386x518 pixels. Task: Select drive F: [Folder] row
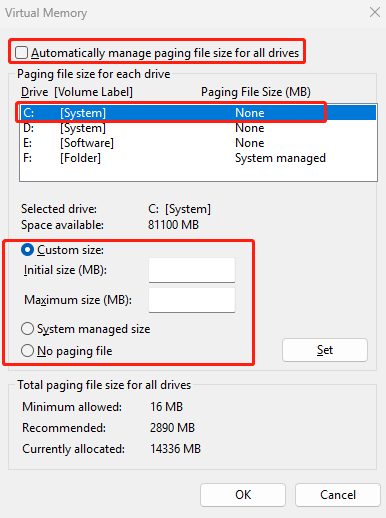pyautogui.click(x=198, y=158)
